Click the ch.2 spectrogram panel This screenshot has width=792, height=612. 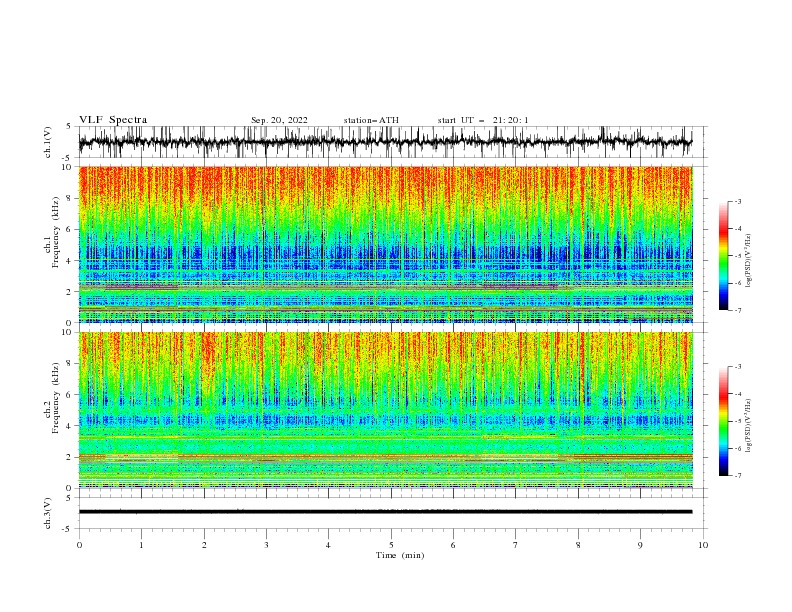point(385,410)
